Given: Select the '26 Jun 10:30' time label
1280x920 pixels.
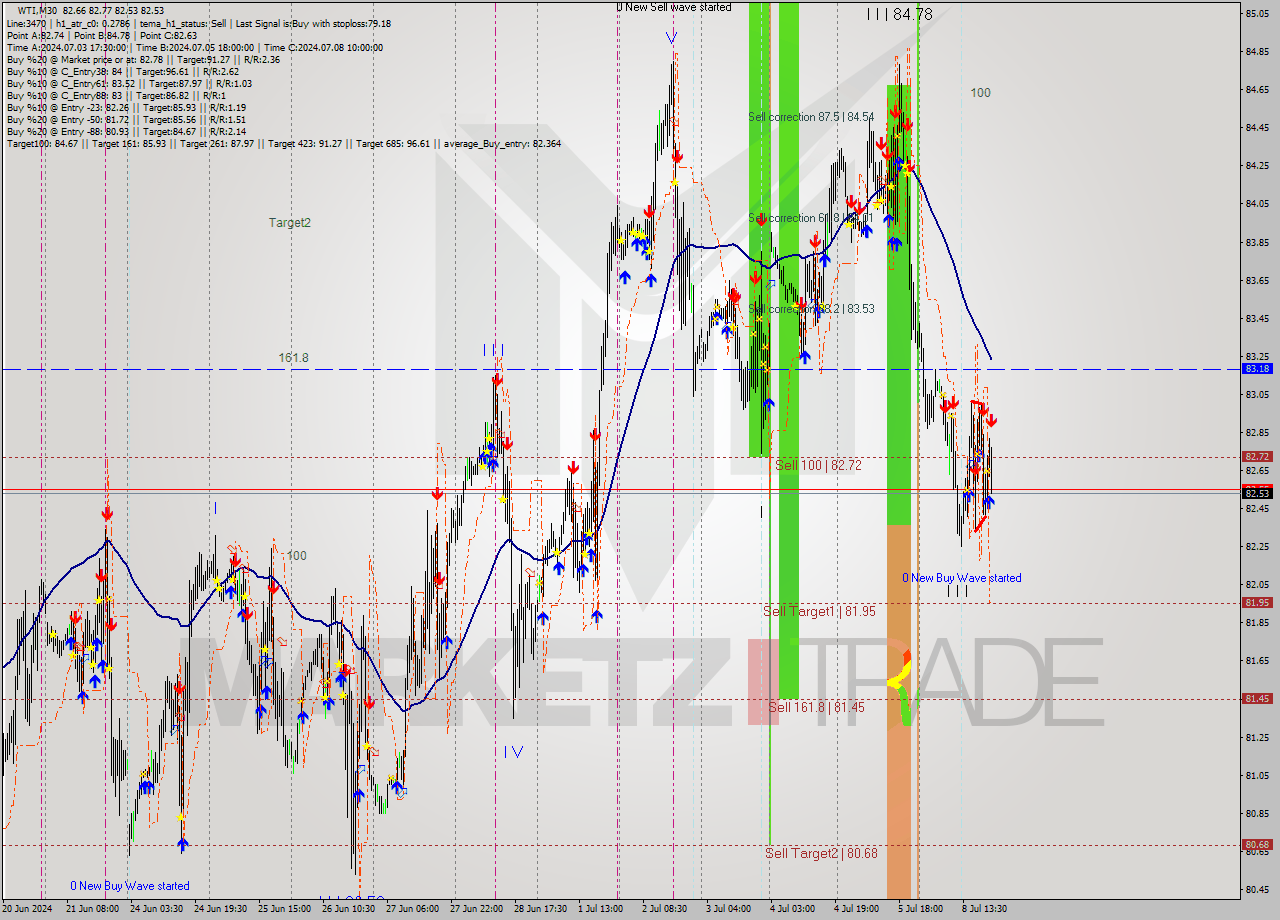Looking at the screenshot, I should click(x=349, y=909).
